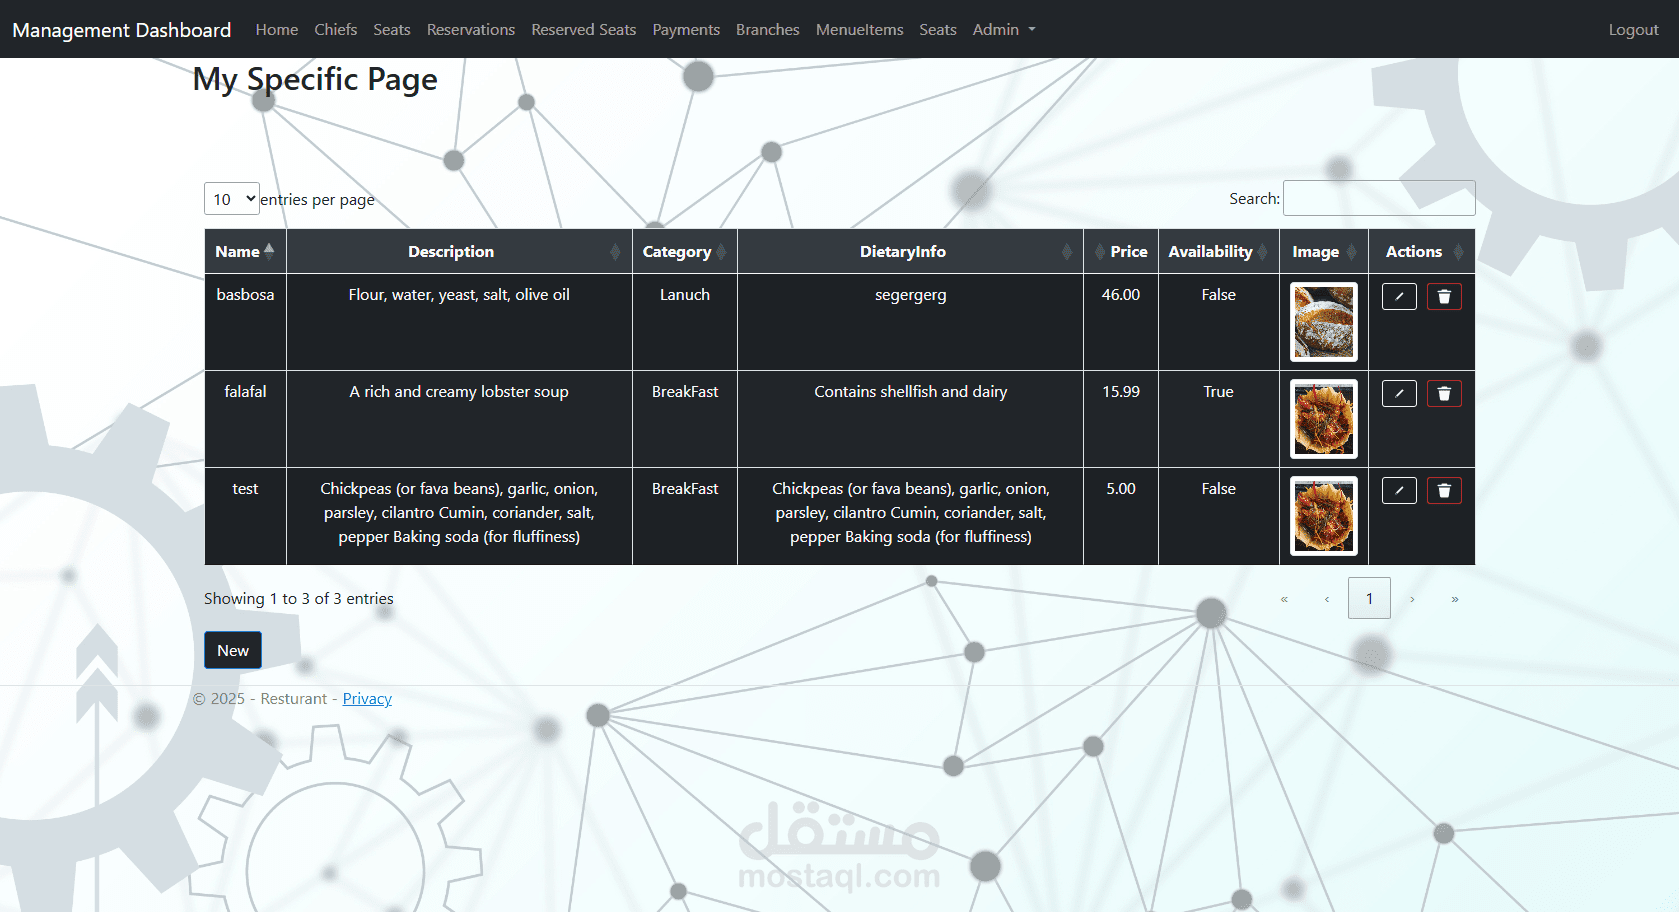
Task: Go to first page with double-left chevron
Action: pos(1284,599)
